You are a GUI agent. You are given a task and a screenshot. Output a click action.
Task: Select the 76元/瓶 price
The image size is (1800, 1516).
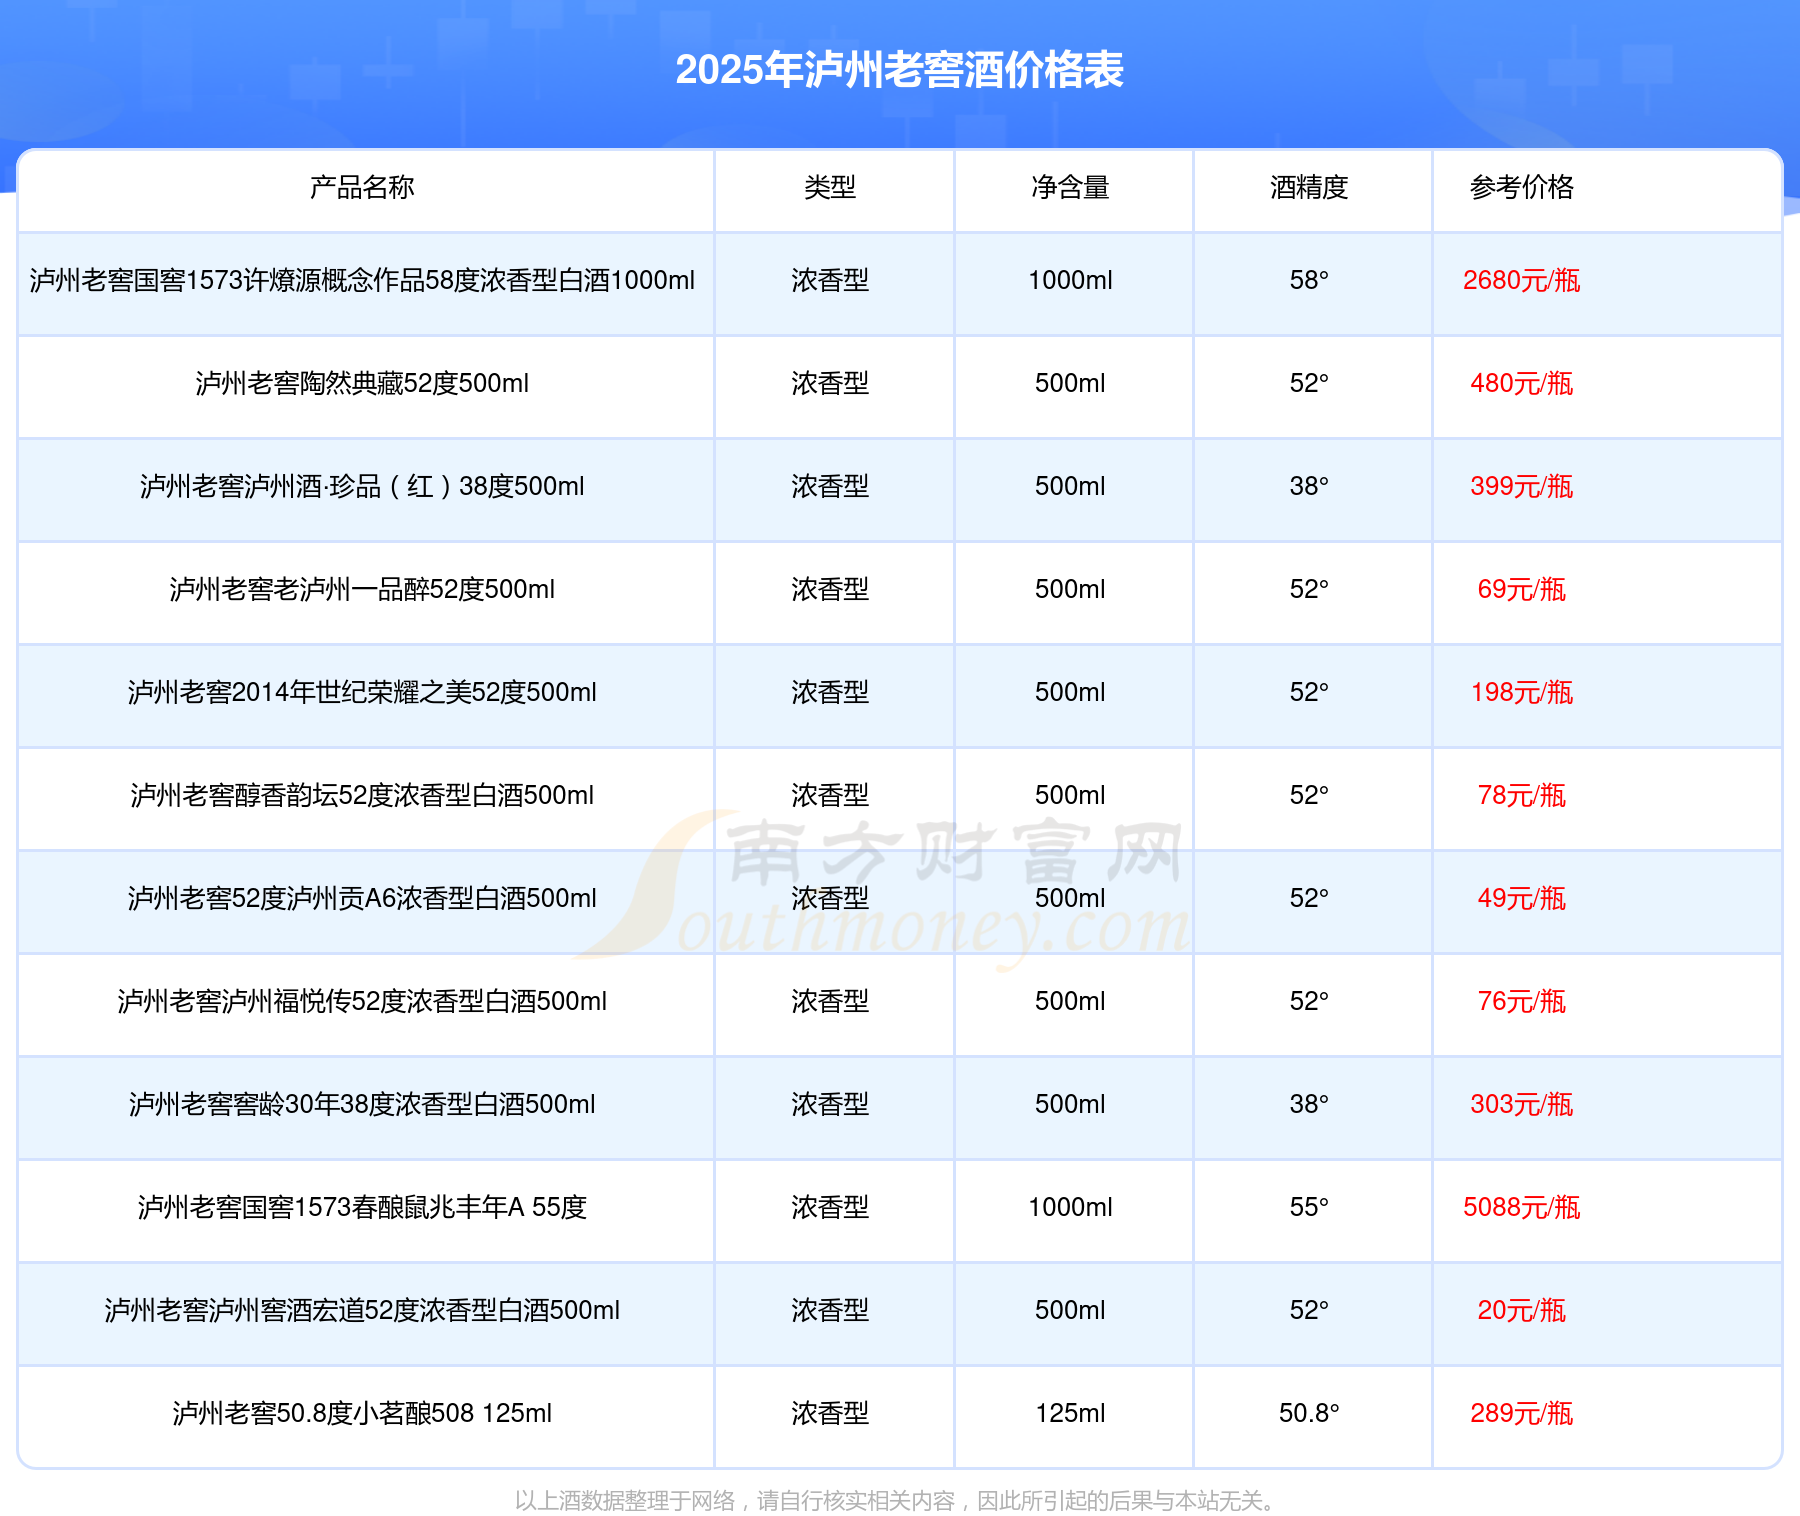pyautogui.click(x=1522, y=1001)
